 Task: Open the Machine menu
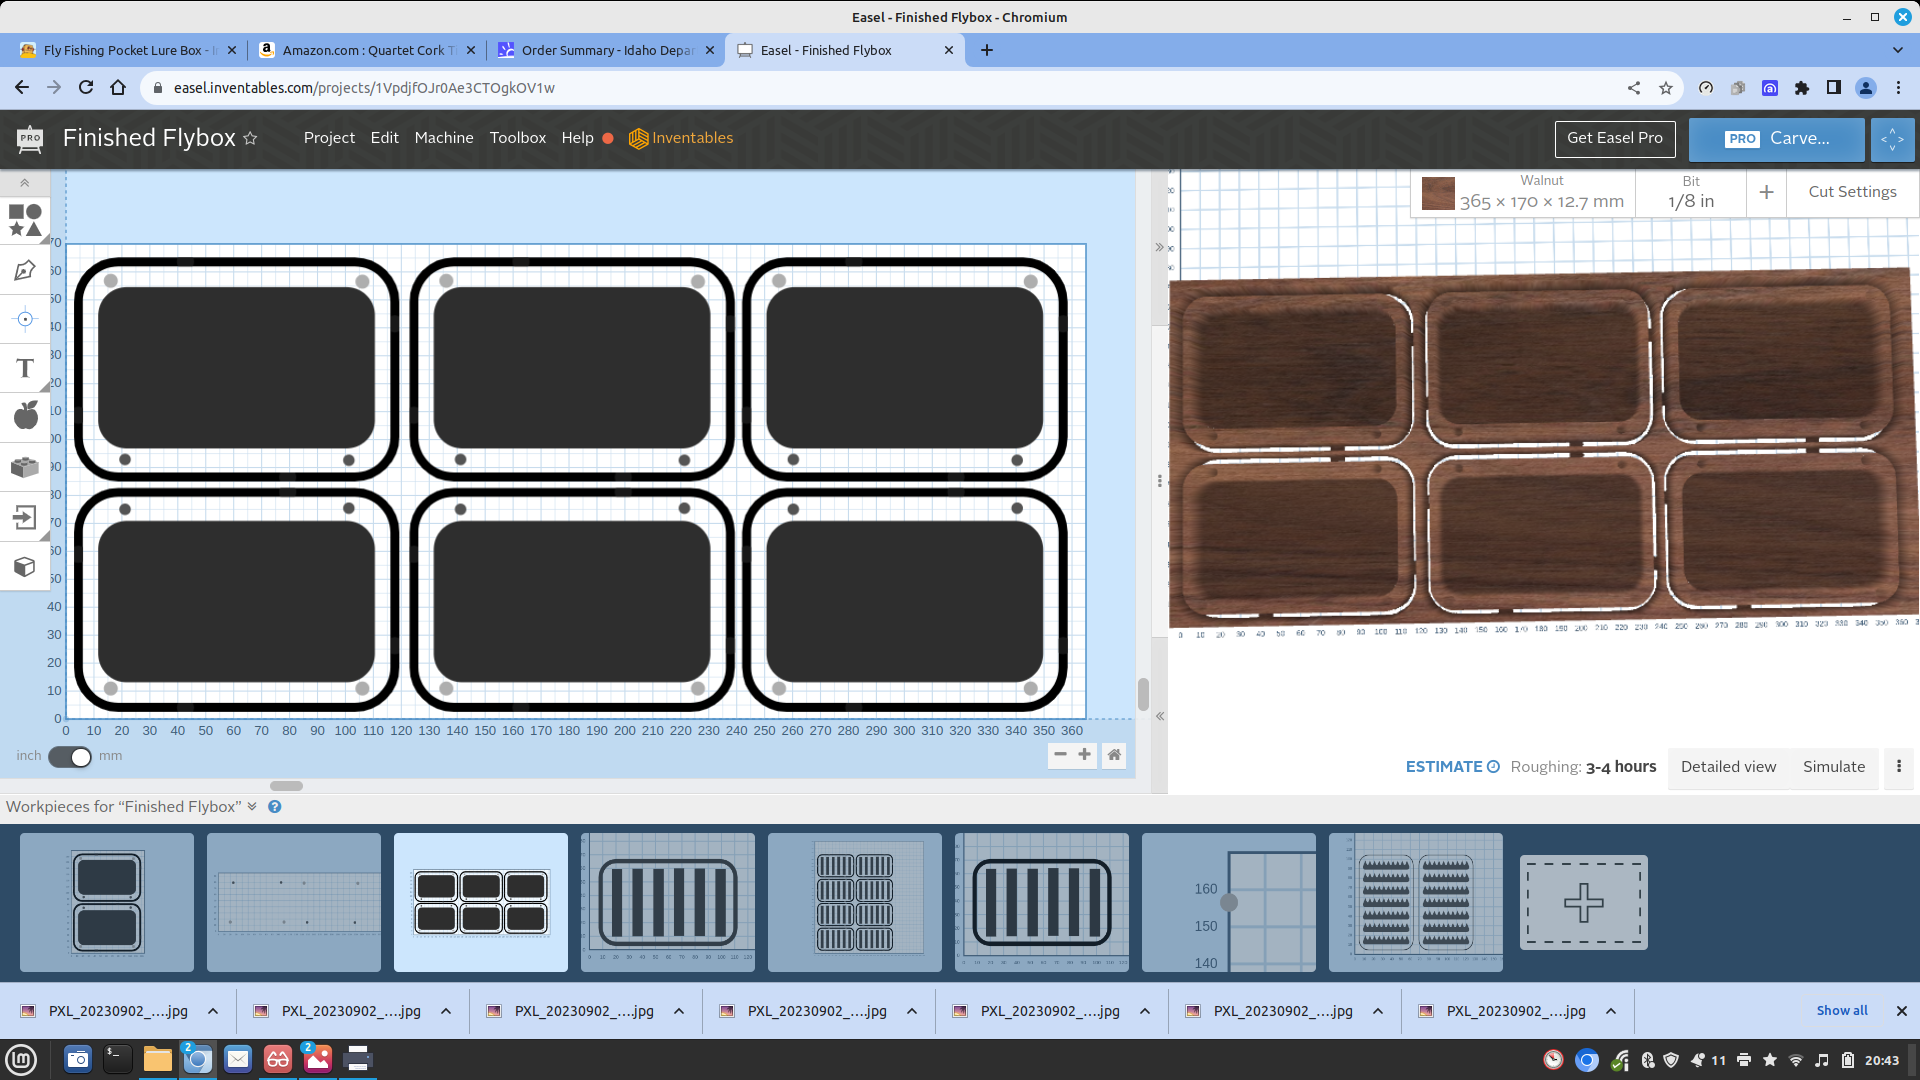[443, 138]
